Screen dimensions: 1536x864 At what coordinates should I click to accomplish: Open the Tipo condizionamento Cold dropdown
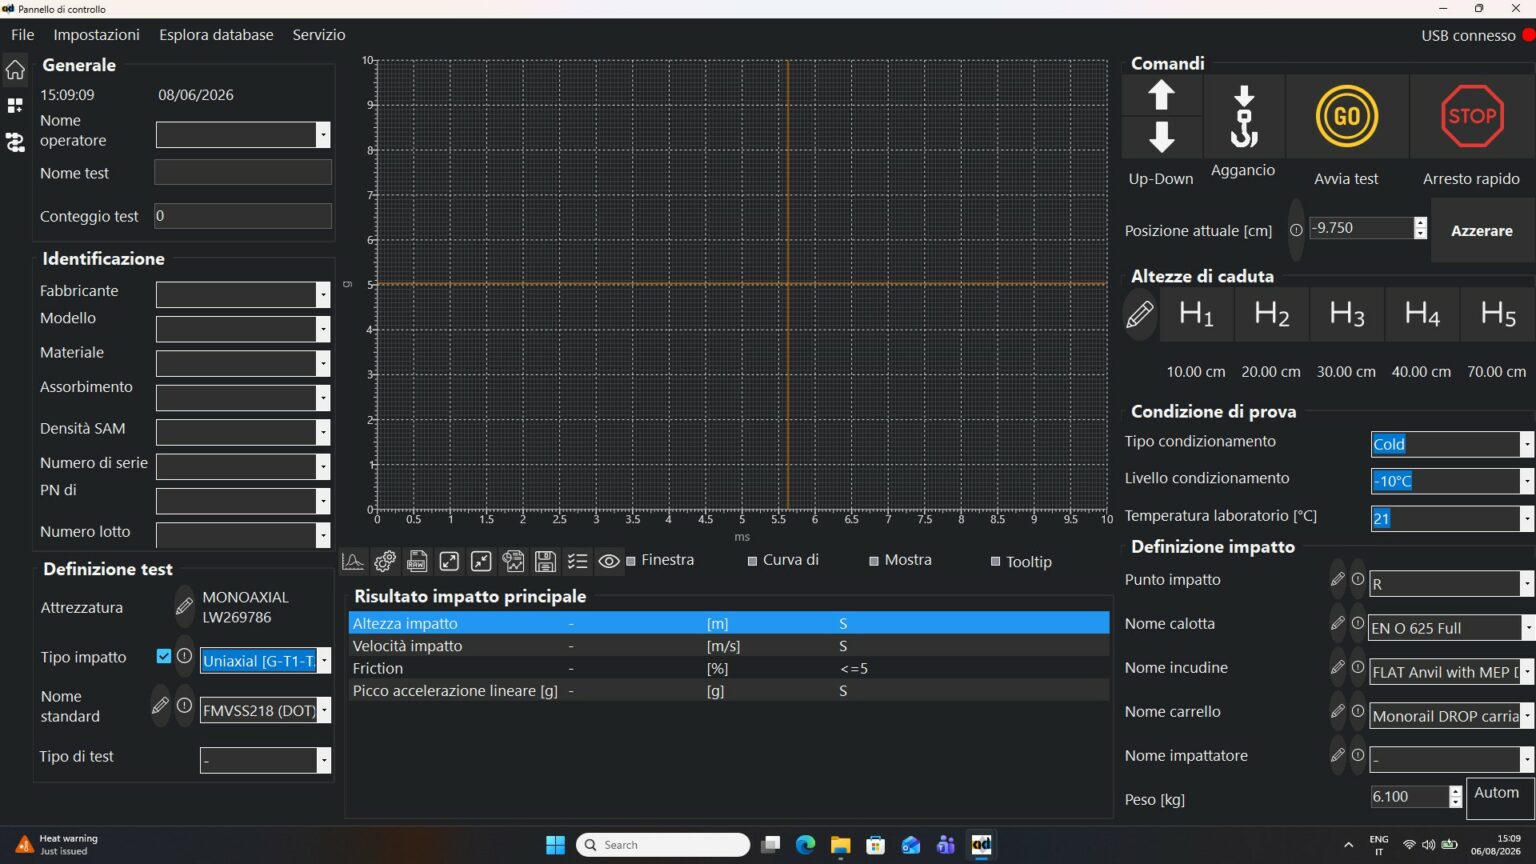click(x=1526, y=444)
